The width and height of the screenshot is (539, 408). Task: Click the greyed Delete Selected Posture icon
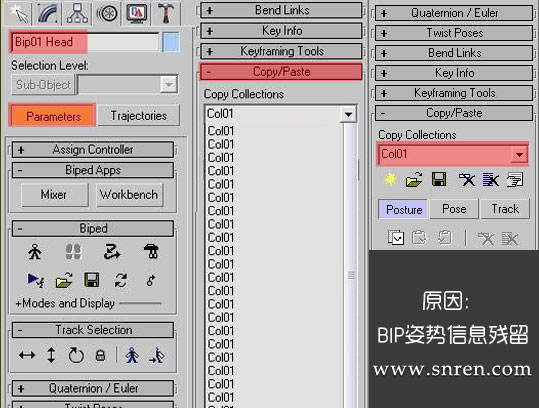[x=486, y=238]
